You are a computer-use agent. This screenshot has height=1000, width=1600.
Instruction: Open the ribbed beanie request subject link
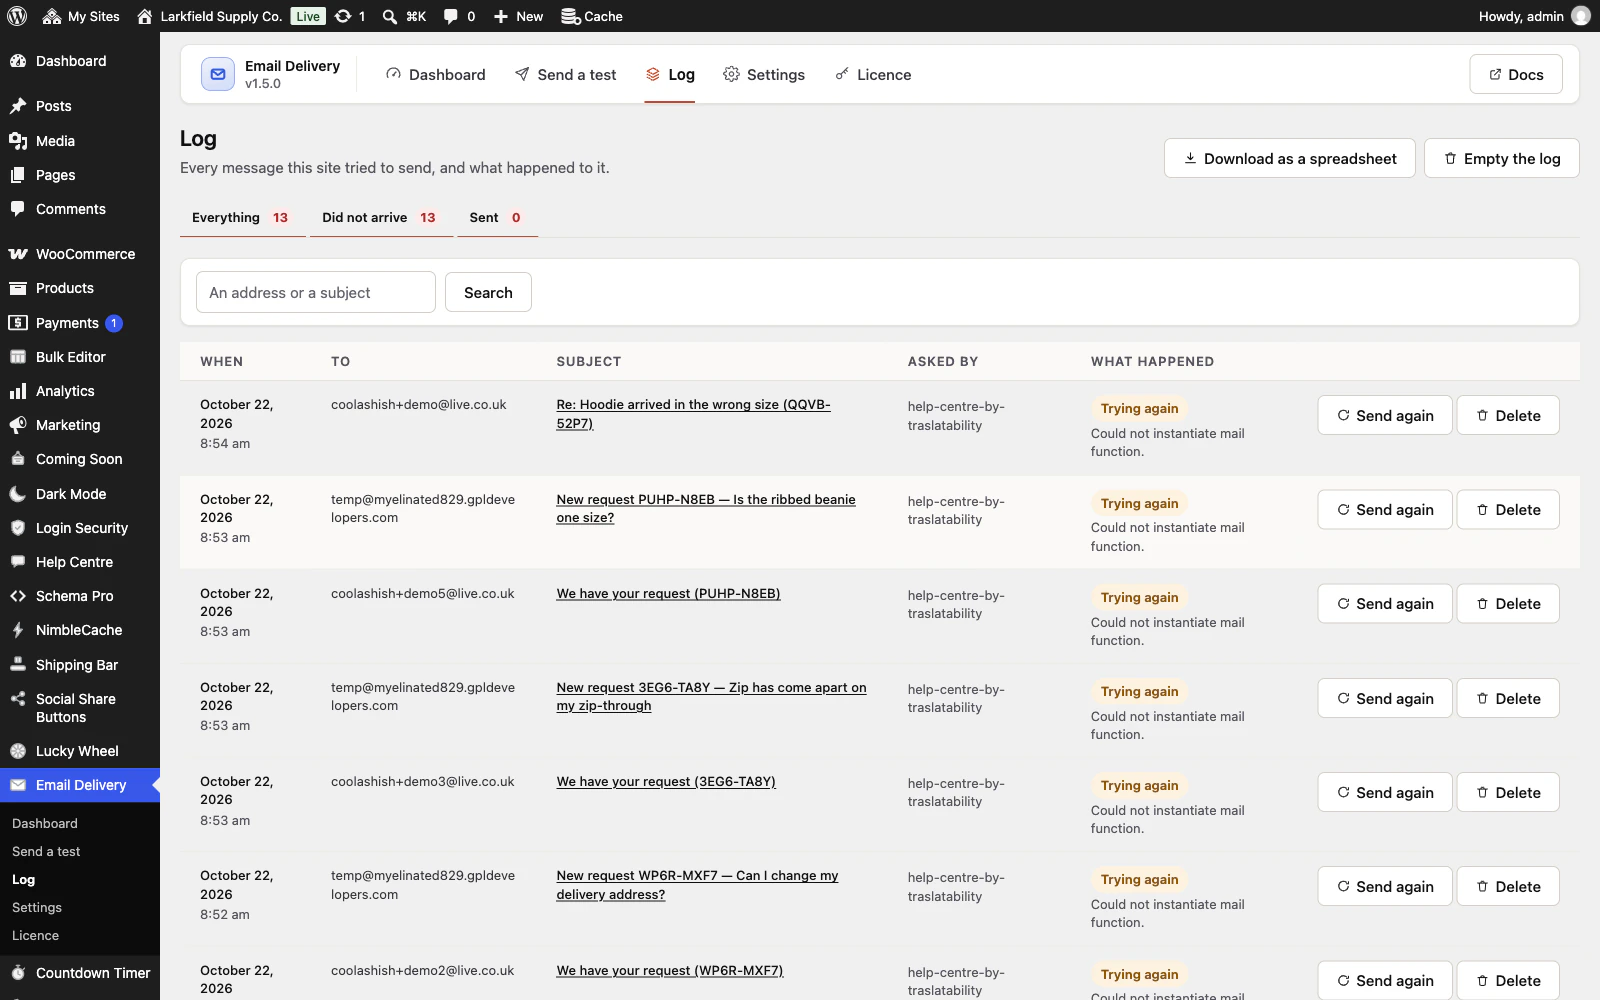pos(706,508)
